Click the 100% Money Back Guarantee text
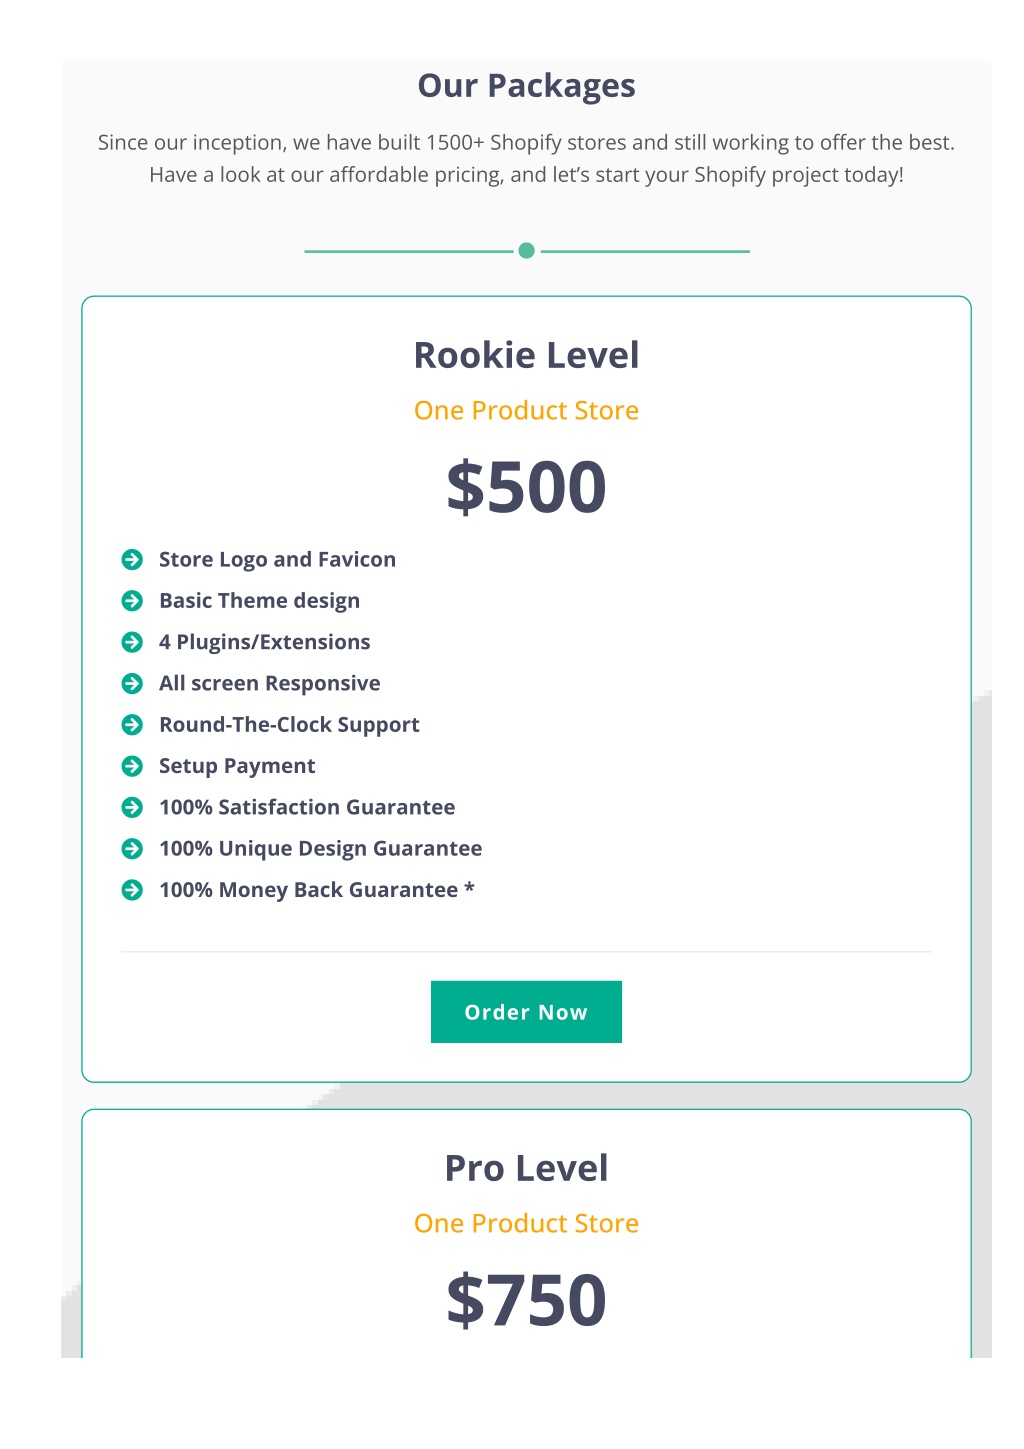1024x1449 pixels. (x=317, y=890)
